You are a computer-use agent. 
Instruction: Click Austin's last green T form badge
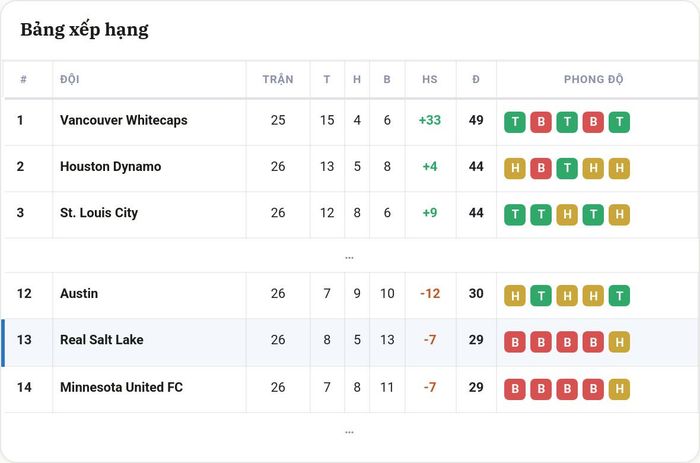pyautogui.click(x=619, y=296)
